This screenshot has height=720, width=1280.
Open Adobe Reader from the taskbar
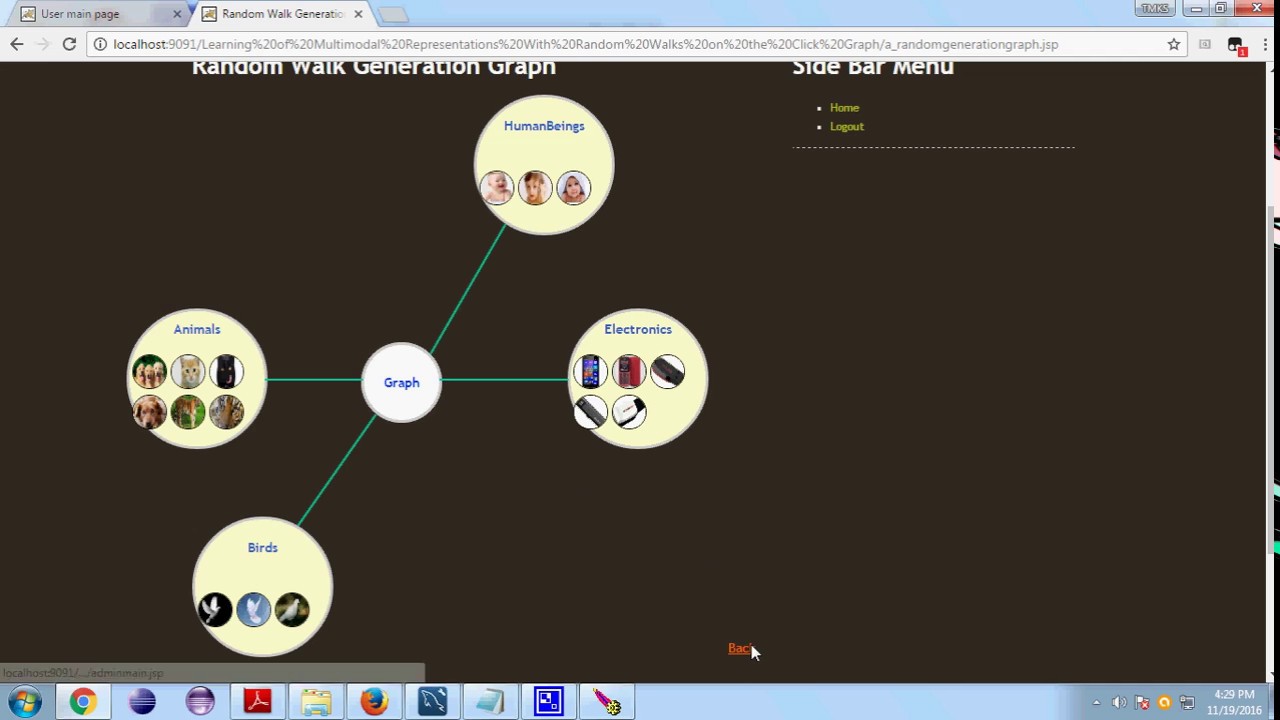258,702
